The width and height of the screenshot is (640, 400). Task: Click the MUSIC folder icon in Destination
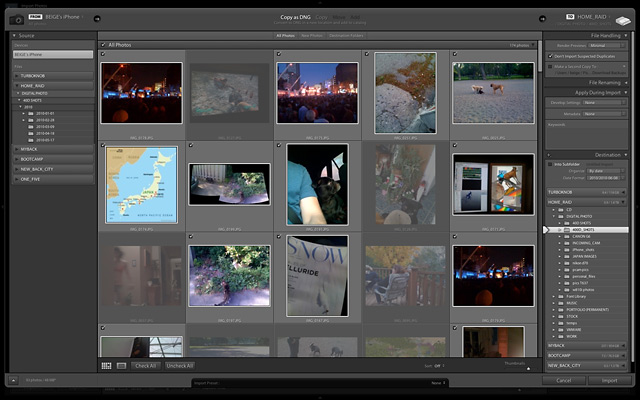(561, 303)
